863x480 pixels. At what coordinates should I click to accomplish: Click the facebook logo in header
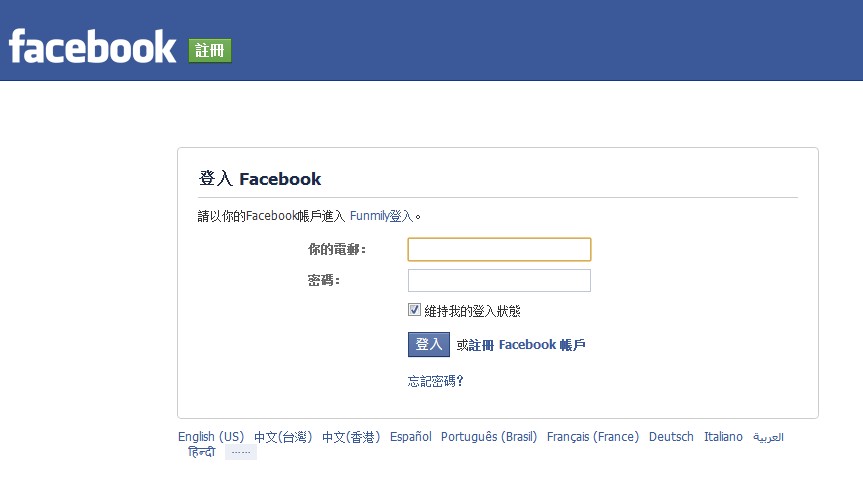coord(92,47)
